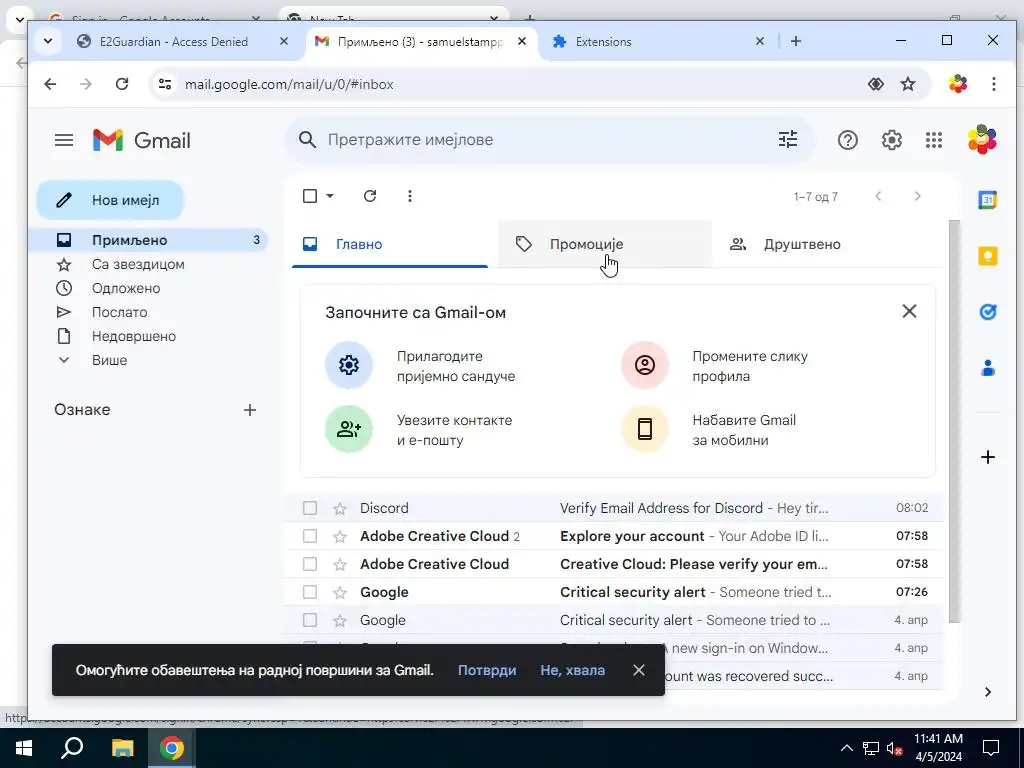Screen dimensions: 1024x768
Task: Tick the 07:26 Google security alert checkbox
Action: point(310,592)
